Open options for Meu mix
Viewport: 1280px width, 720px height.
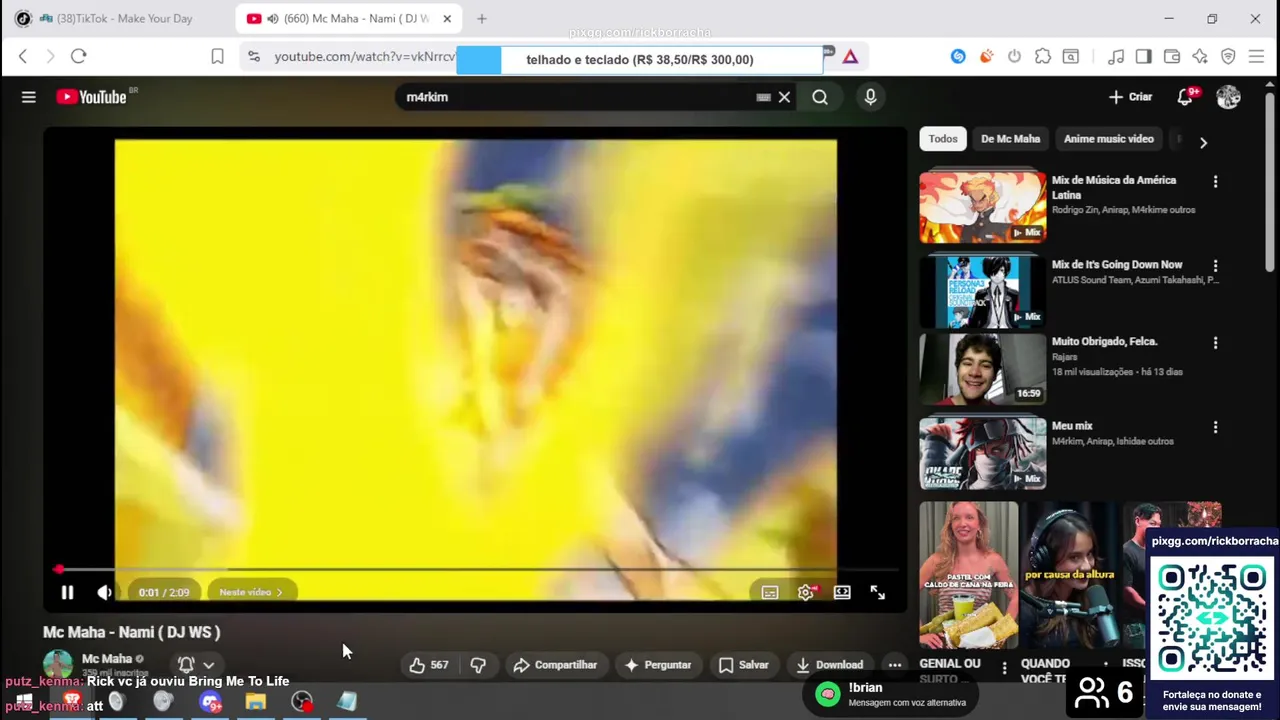pyautogui.click(x=1215, y=427)
